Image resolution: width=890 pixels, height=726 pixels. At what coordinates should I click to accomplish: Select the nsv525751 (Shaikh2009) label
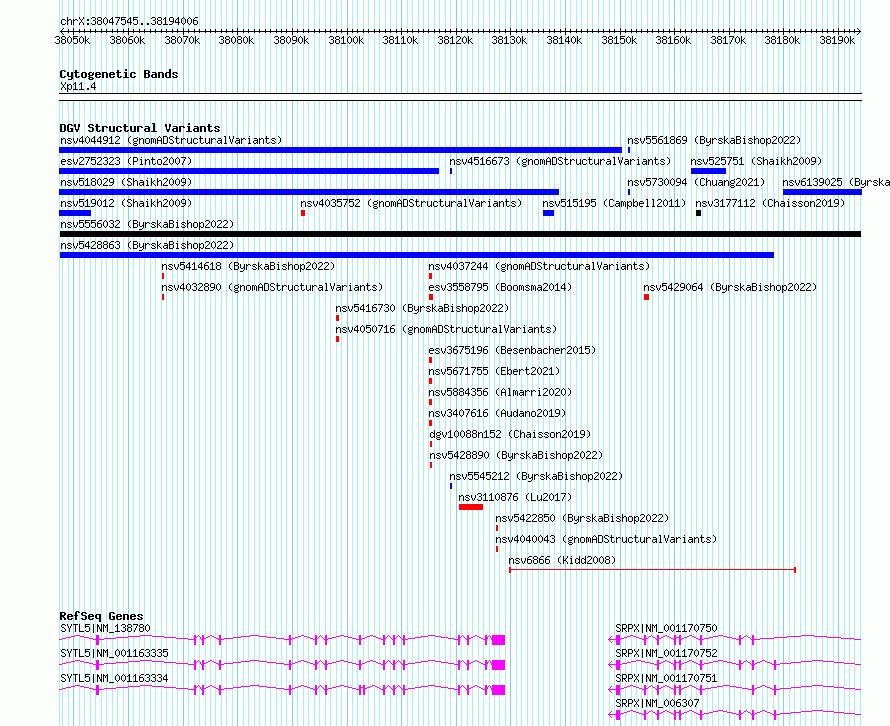click(x=756, y=161)
